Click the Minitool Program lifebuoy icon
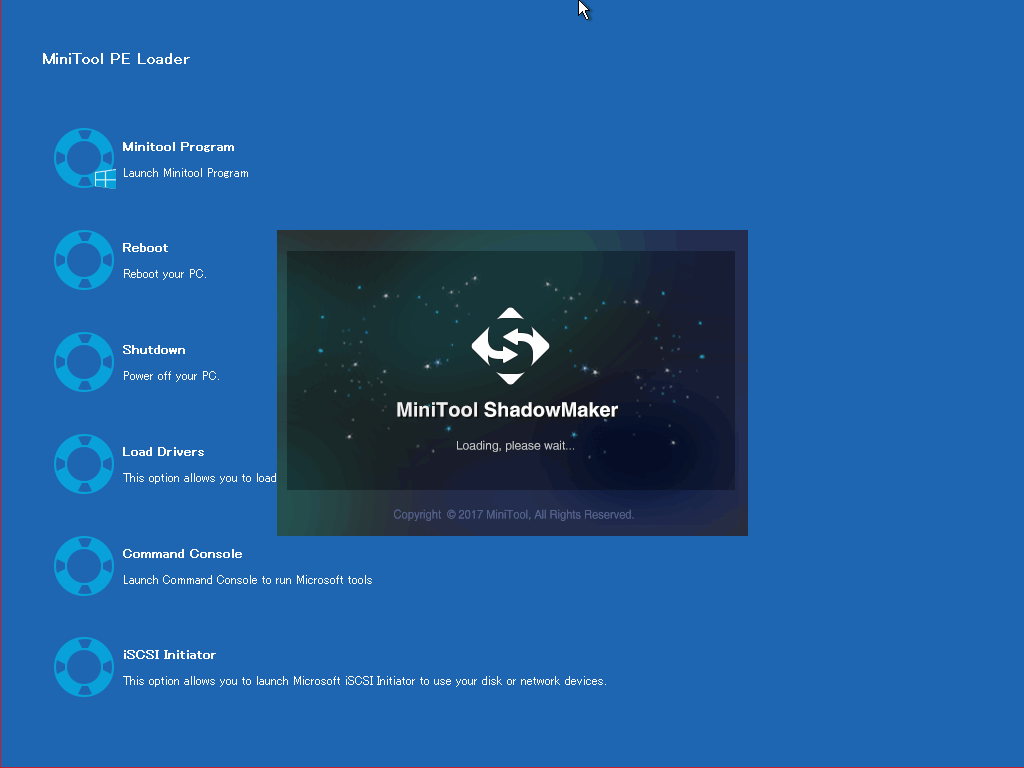This screenshot has height=768, width=1024. coord(84,158)
